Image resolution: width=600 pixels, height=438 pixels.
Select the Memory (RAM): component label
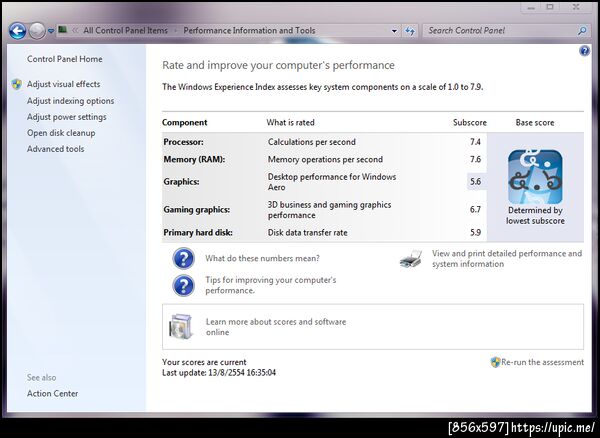click(194, 160)
